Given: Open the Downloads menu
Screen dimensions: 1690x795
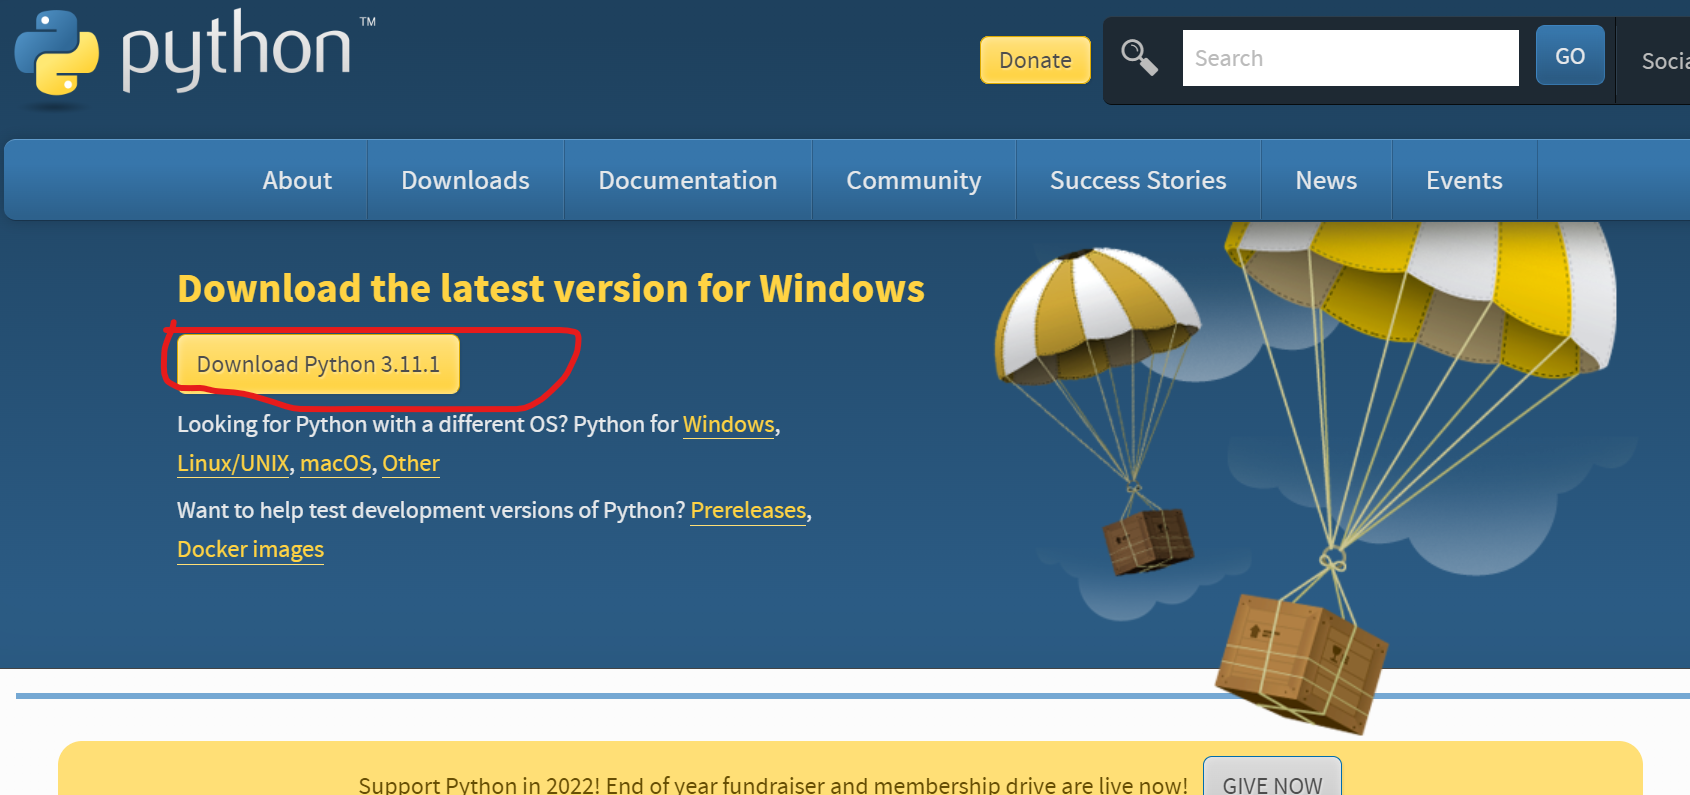Looking at the screenshot, I should click(466, 180).
